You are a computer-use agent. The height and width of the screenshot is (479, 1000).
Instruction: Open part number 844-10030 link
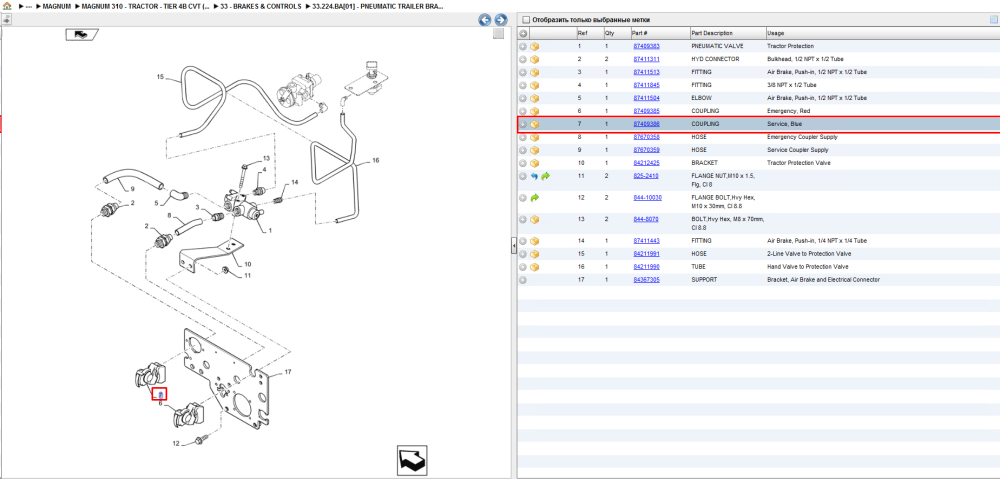pyautogui.click(x=647, y=198)
